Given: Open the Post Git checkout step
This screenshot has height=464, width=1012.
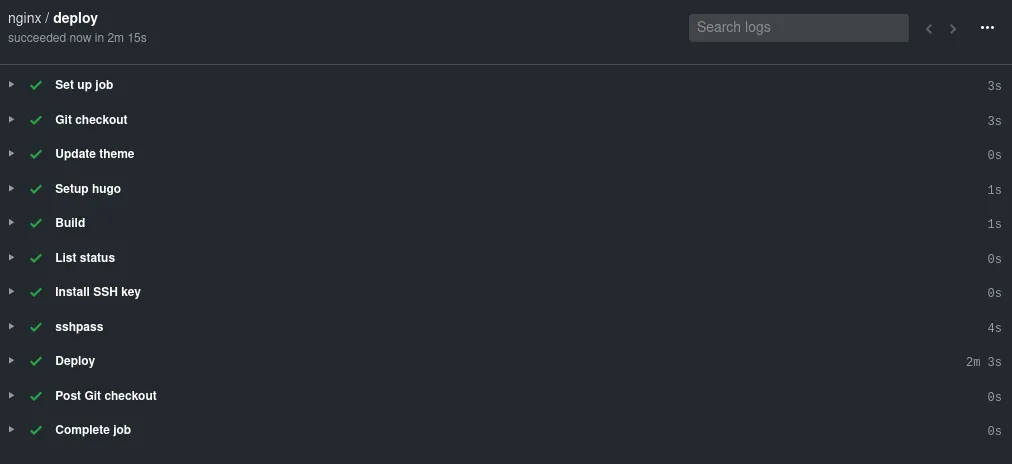Looking at the screenshot, I should click(106, 396).
